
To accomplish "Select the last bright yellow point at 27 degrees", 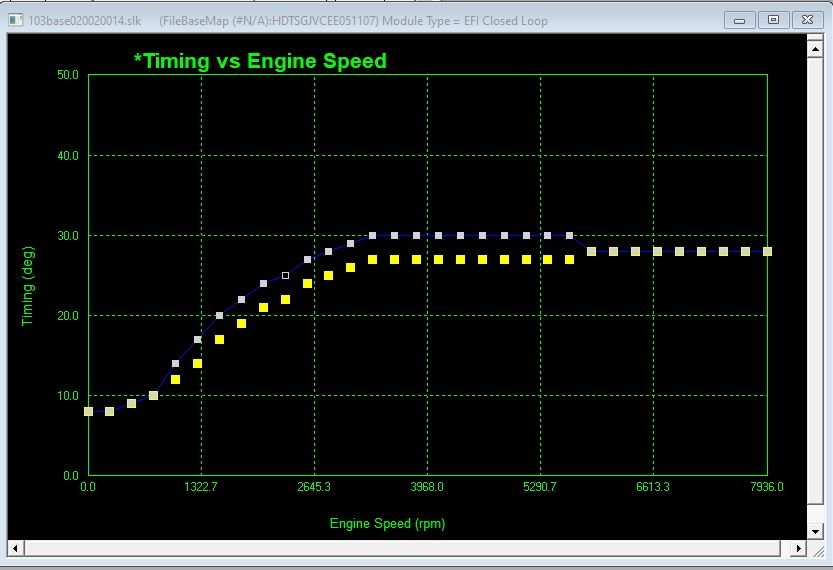I will 570,260.
